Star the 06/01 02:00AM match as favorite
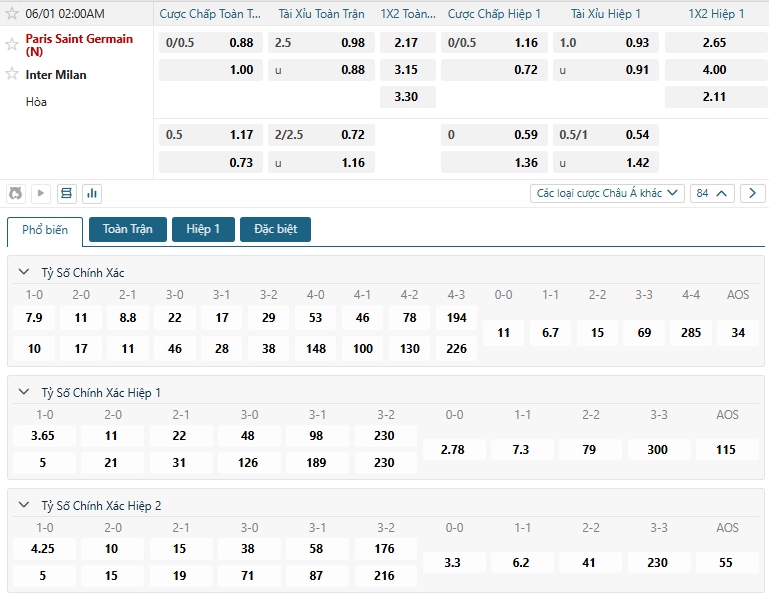This screenshot has width=769, height=596. (12, 13)
